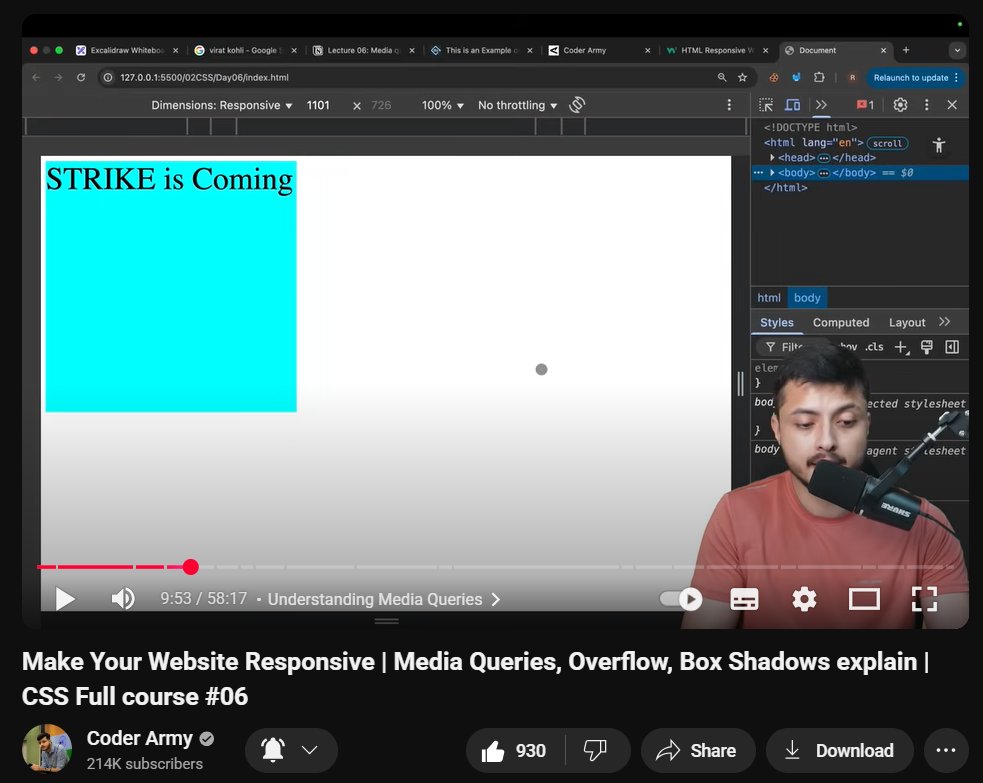This screenshot has height=783, width=983.
Task: Close the Document browser tab
Action: click(883, 50)
